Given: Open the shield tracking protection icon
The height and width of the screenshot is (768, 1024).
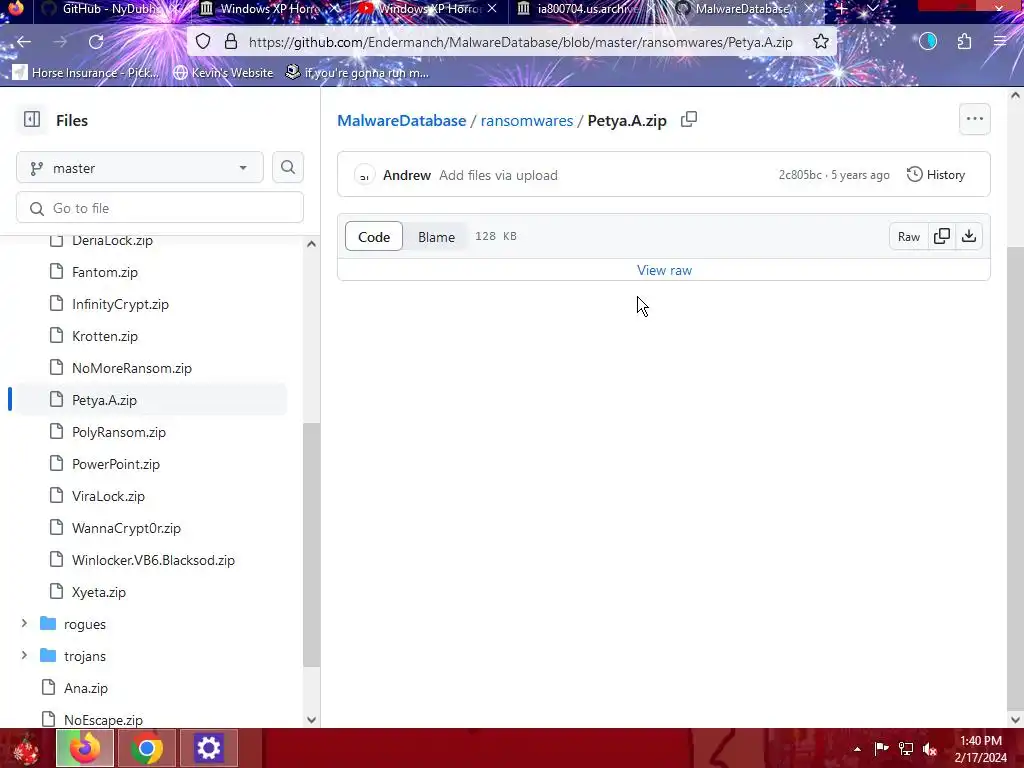Looking at the screenshot, I should (203, 42).
